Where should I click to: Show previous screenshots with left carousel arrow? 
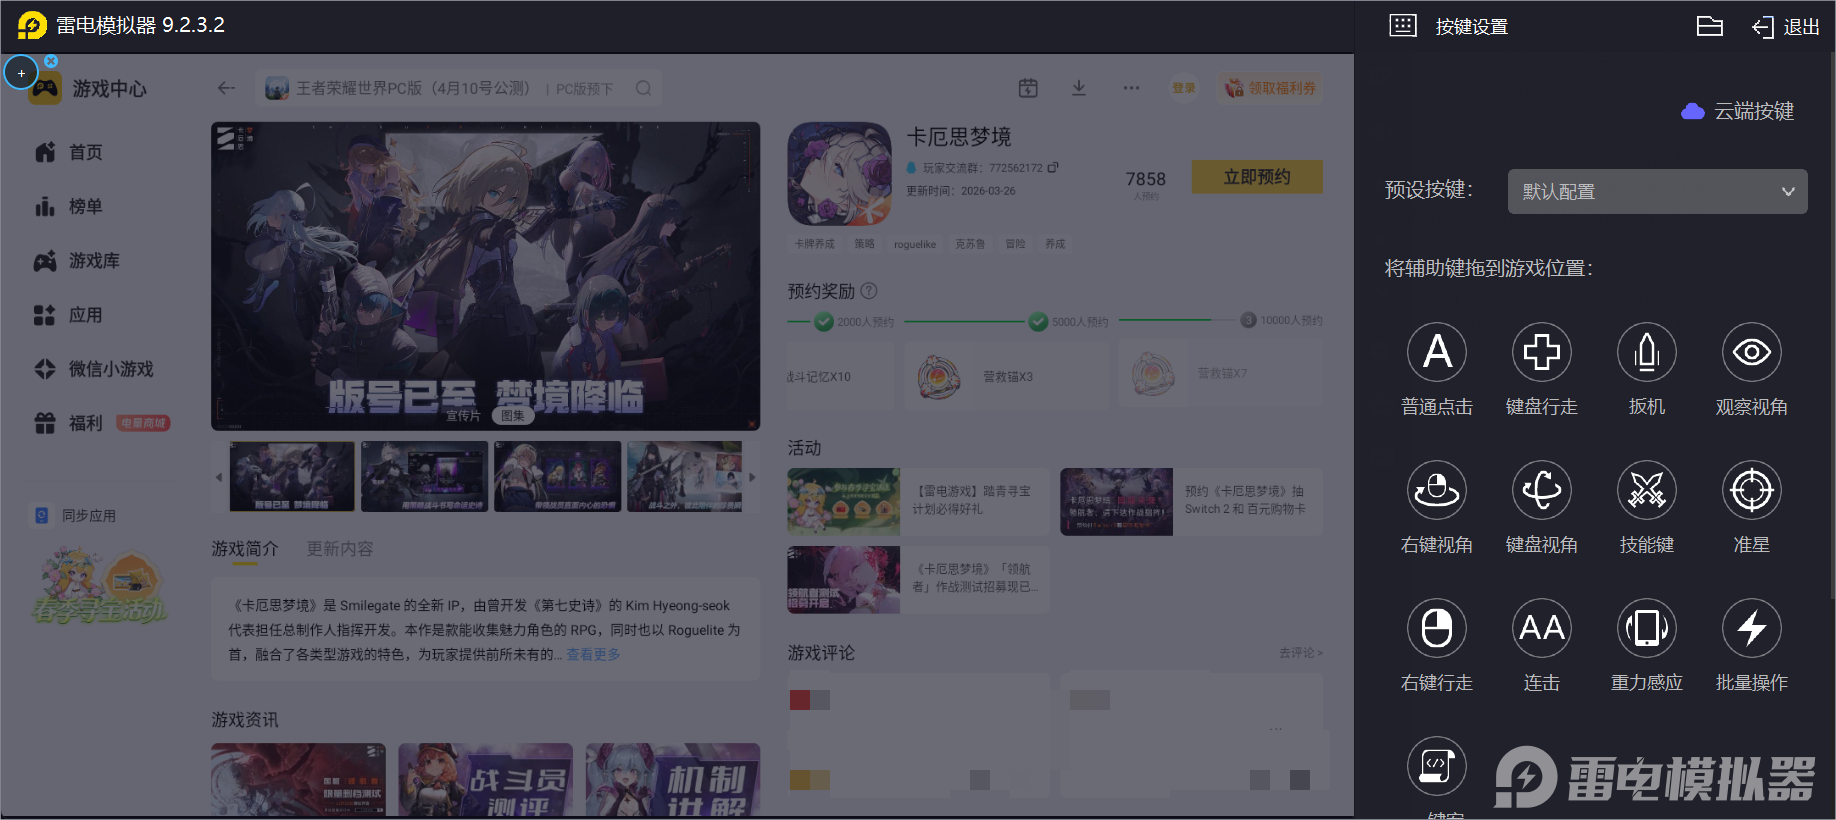pos(219,477)
